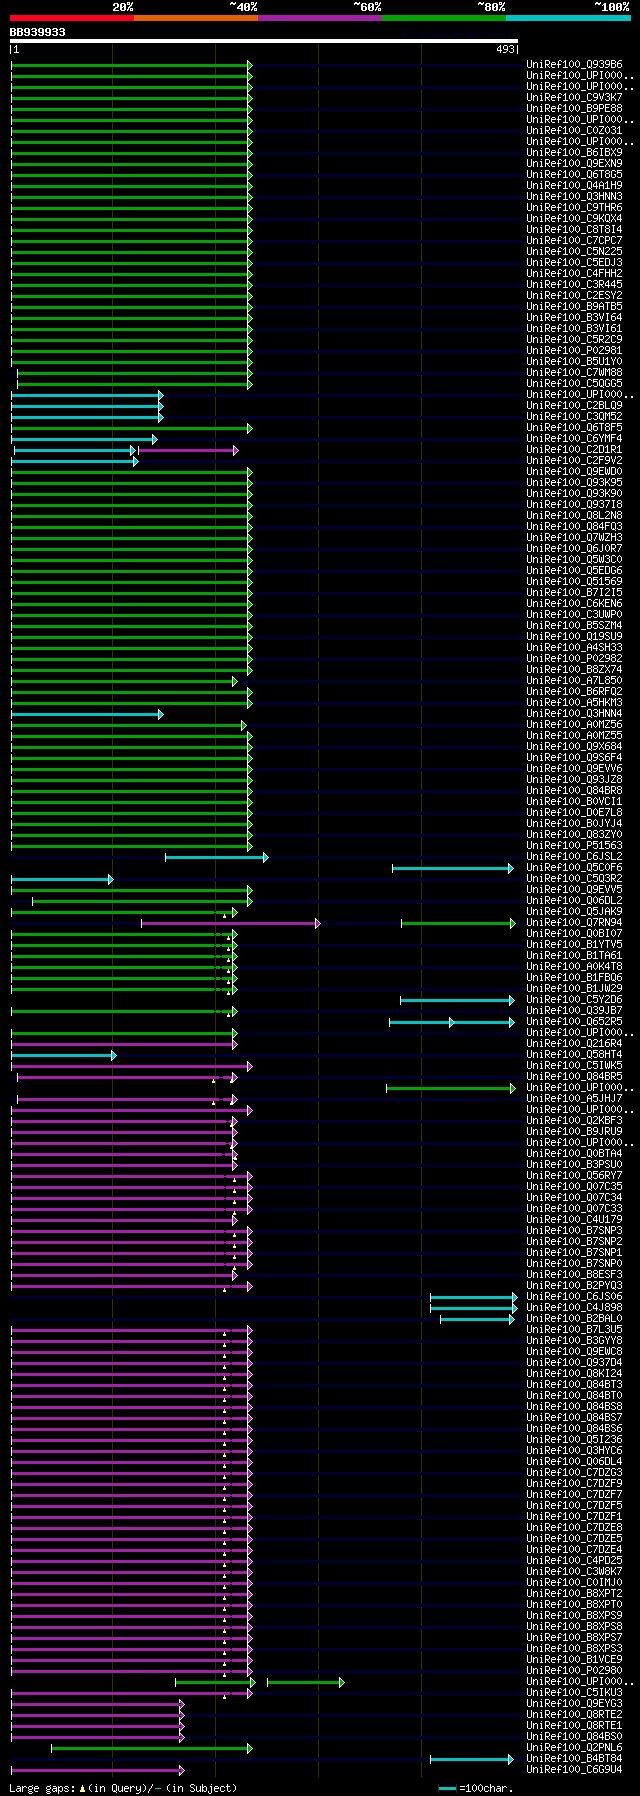Image resolution: width=640 pixels, height=1796 pixels.
Task: Select label UniRef100_C7WM88
Action: coord(574,373)
